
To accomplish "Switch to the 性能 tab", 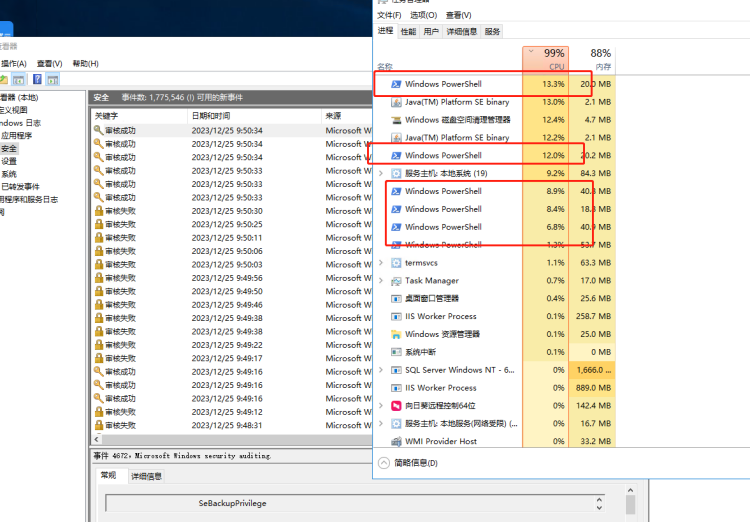I will (x=408, y=32).
